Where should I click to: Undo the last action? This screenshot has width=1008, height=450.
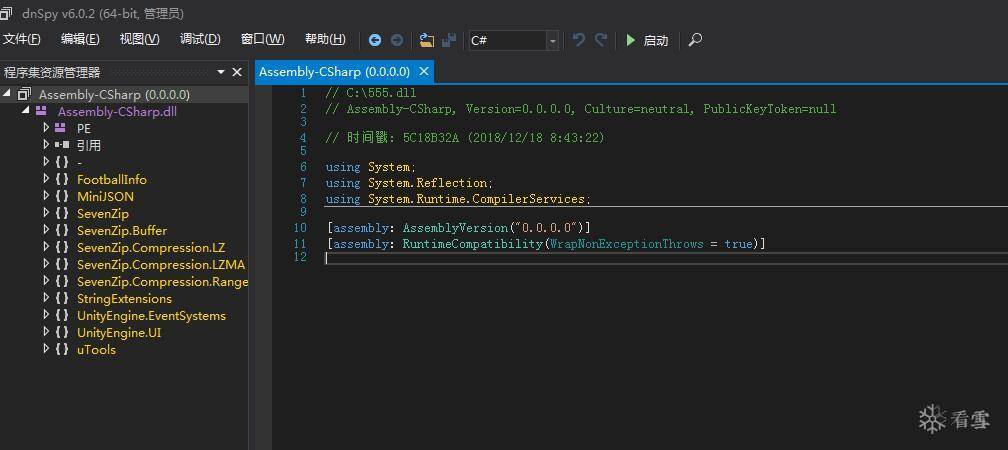pyautogui.click(x=579, y=40)
